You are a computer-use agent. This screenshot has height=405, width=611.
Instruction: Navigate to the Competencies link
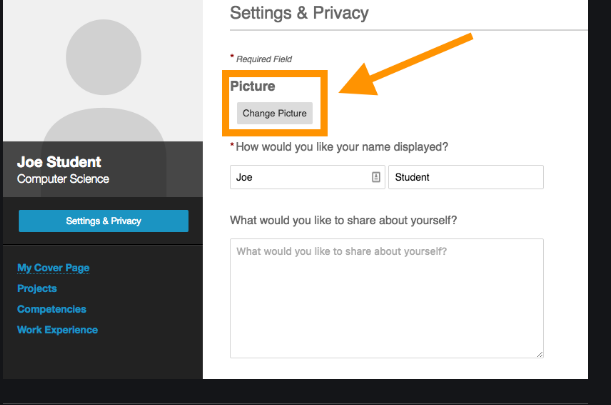pyautogui.click(x=52, y=310)
